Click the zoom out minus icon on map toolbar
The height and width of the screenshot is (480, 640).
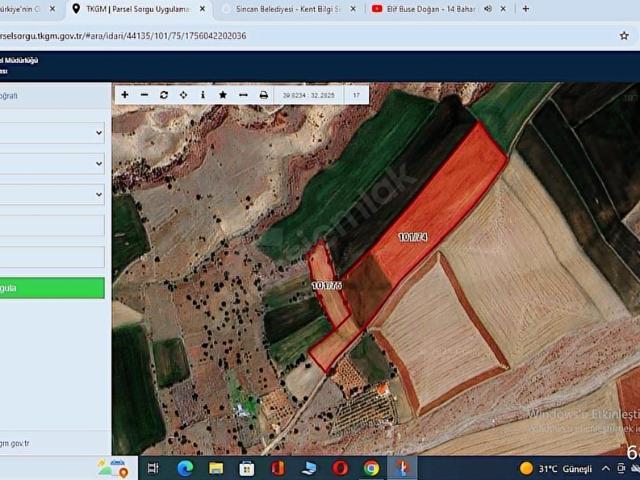(144, 95)
